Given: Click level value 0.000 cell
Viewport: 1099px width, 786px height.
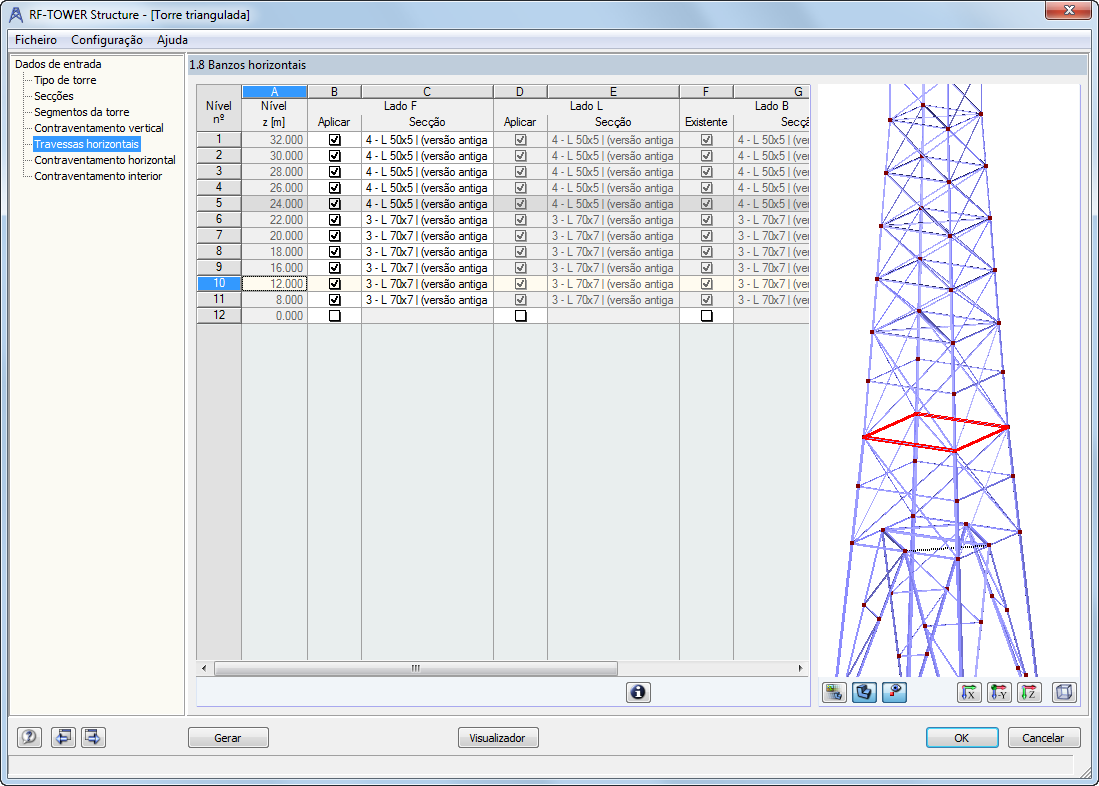Looking at the screenshot, I should click(x=274, y=316).
